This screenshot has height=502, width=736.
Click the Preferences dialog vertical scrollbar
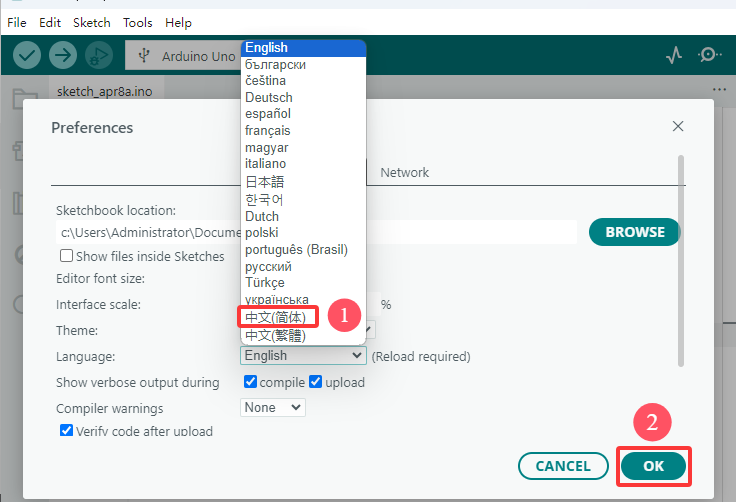point(681,261)
